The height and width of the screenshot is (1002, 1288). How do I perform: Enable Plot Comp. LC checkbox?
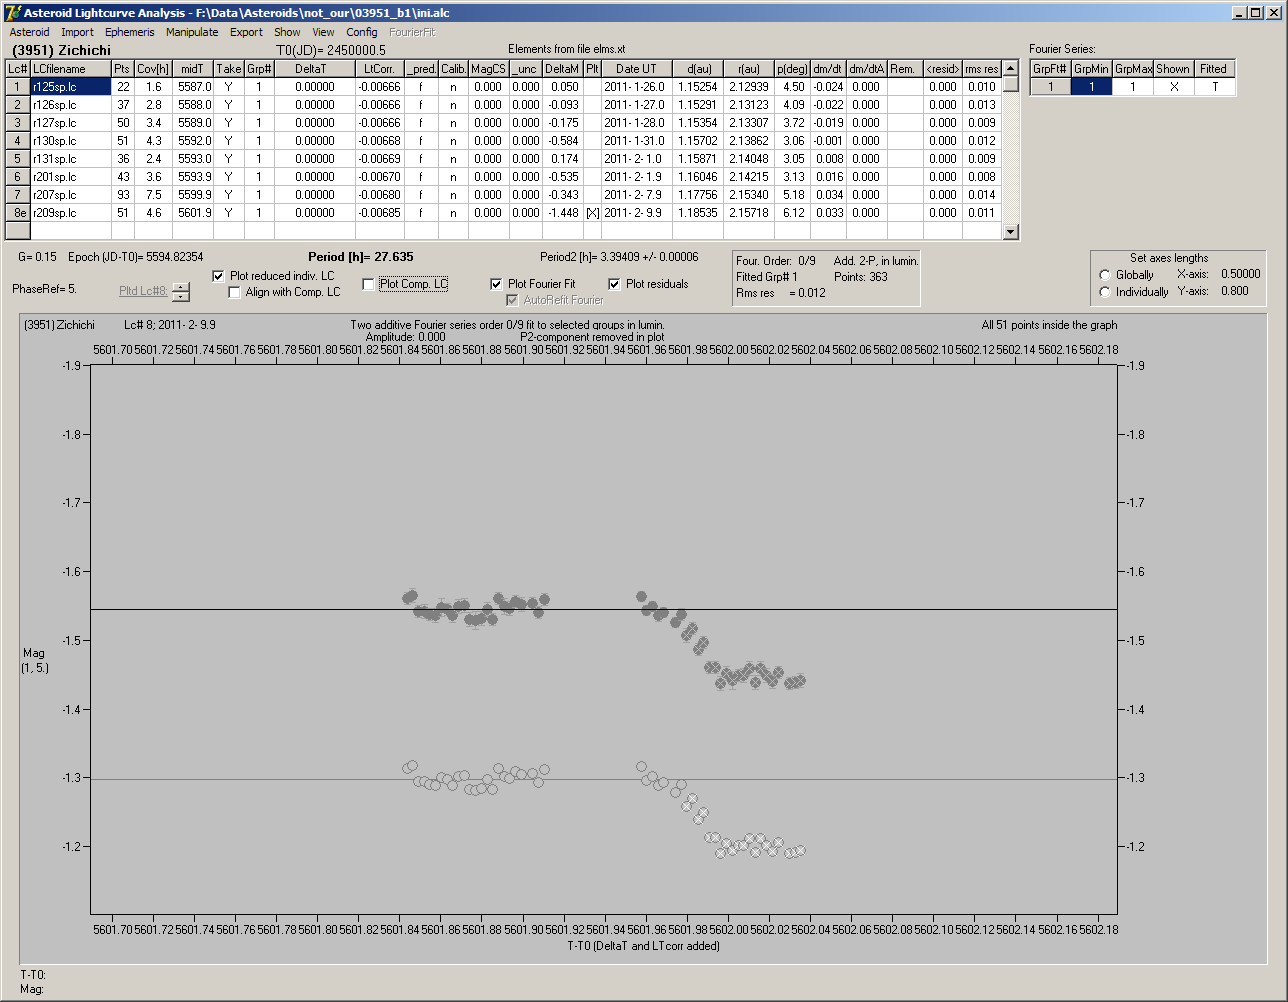tap(368, 284)
